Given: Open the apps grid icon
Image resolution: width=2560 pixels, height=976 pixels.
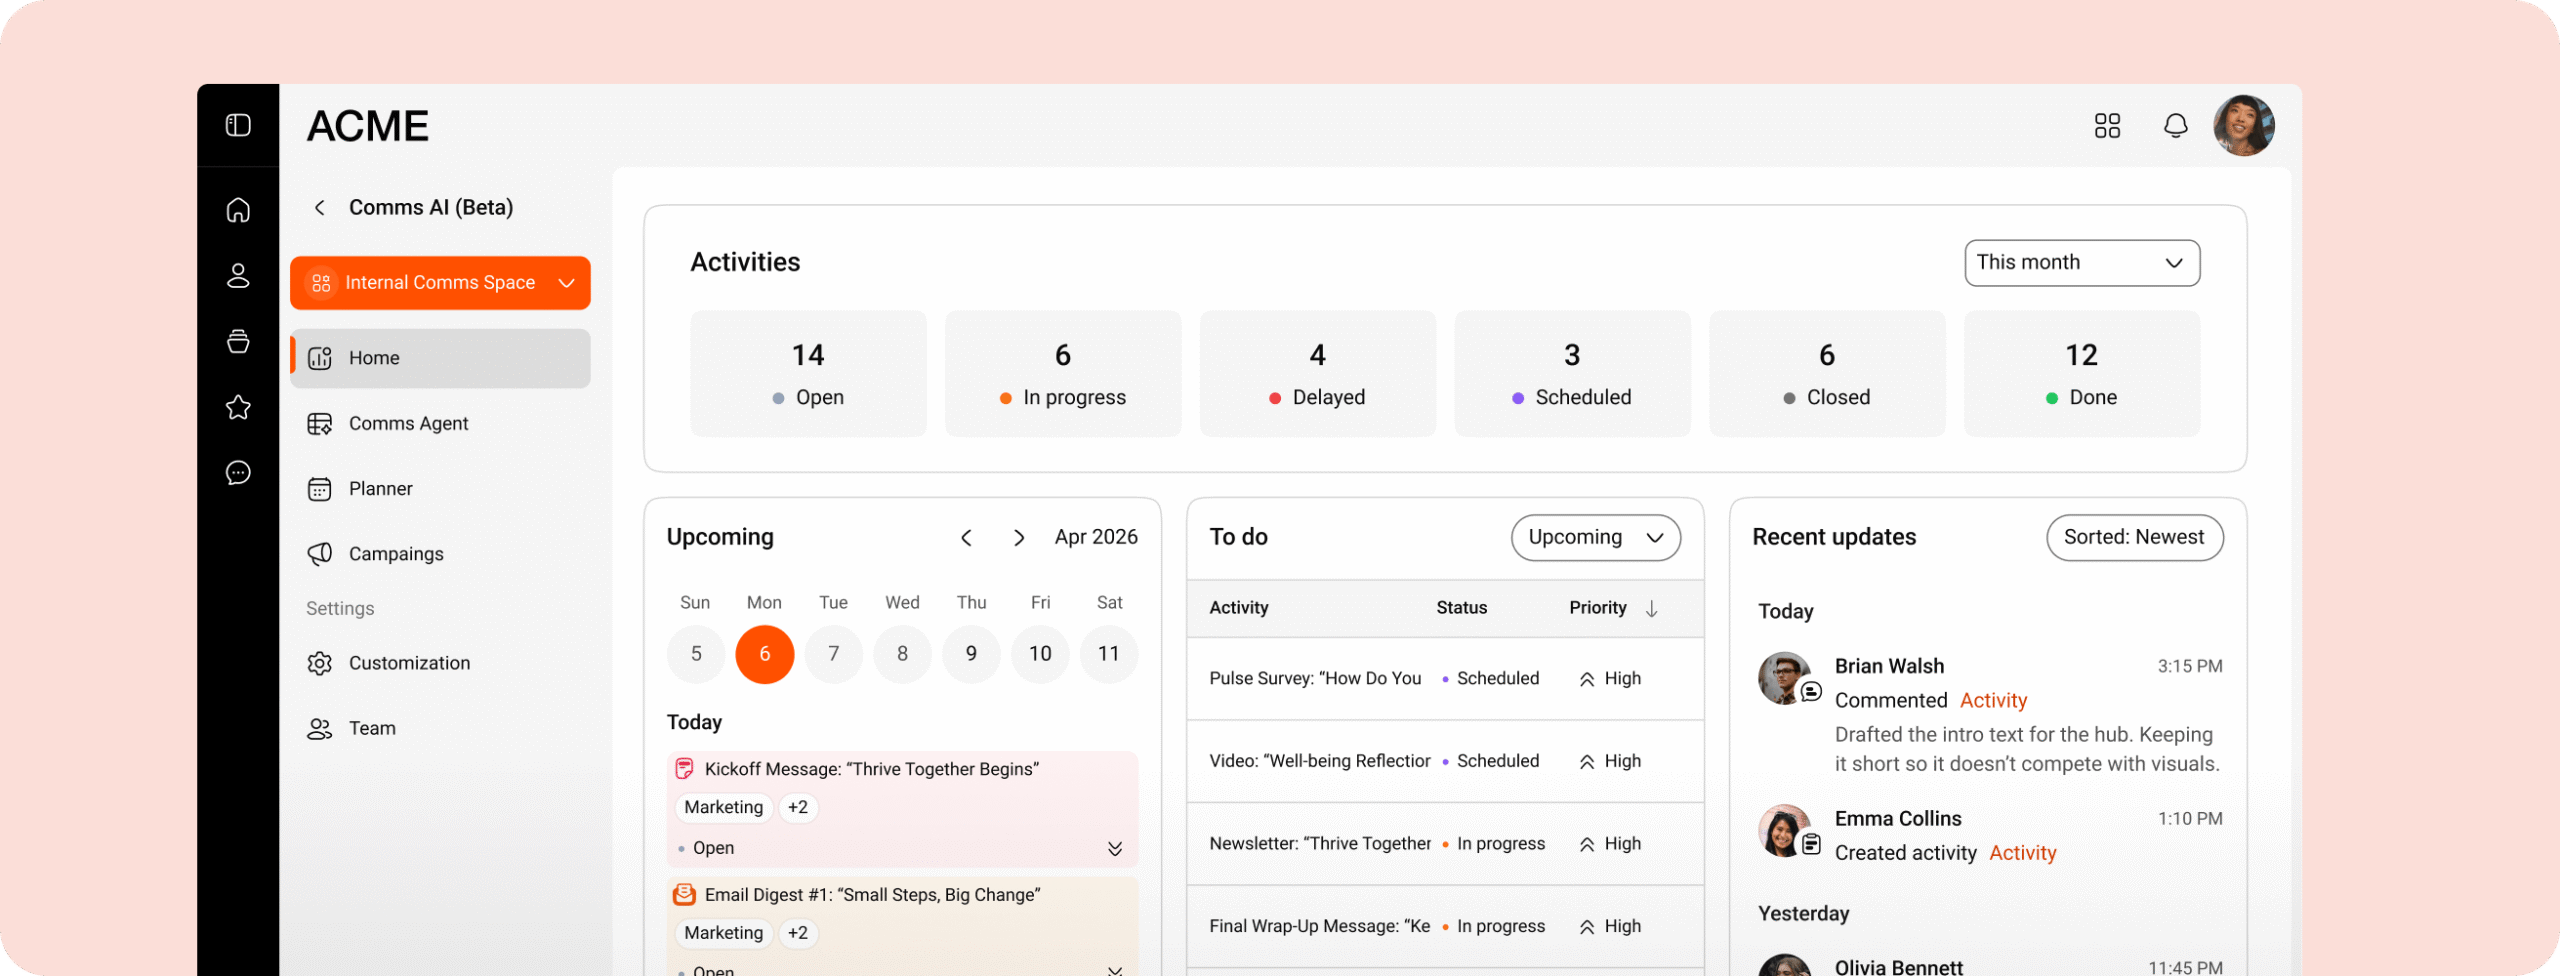Looking at the screenshot, I should point(2107,126).
